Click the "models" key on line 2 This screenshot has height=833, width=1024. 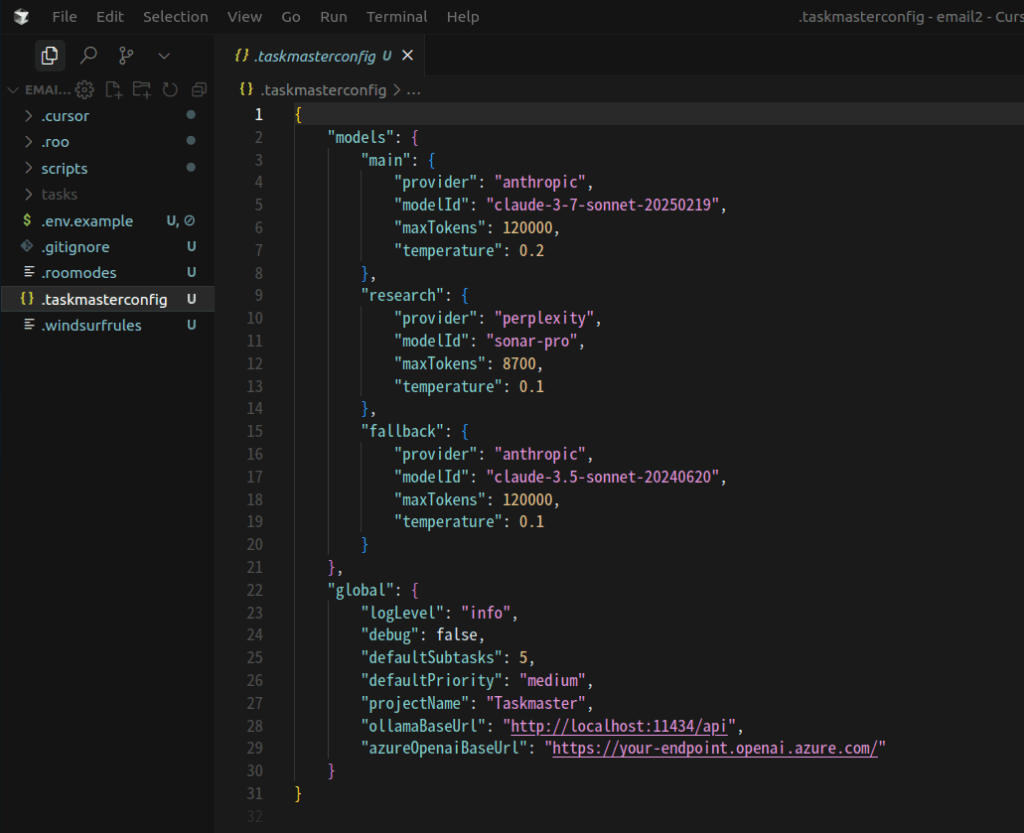(x=360, y=137)
